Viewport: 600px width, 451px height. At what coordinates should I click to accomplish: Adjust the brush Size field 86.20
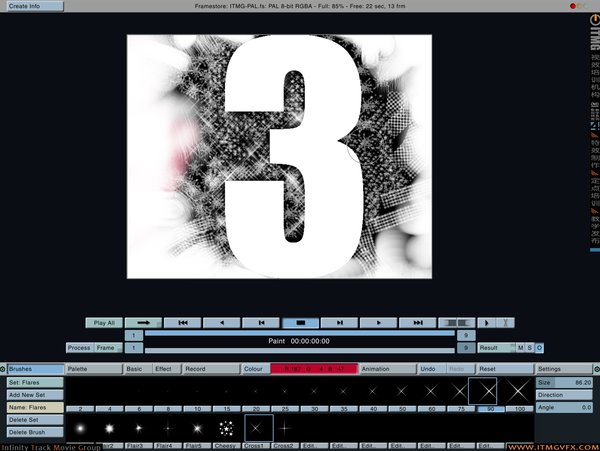(x=564, y=383)
